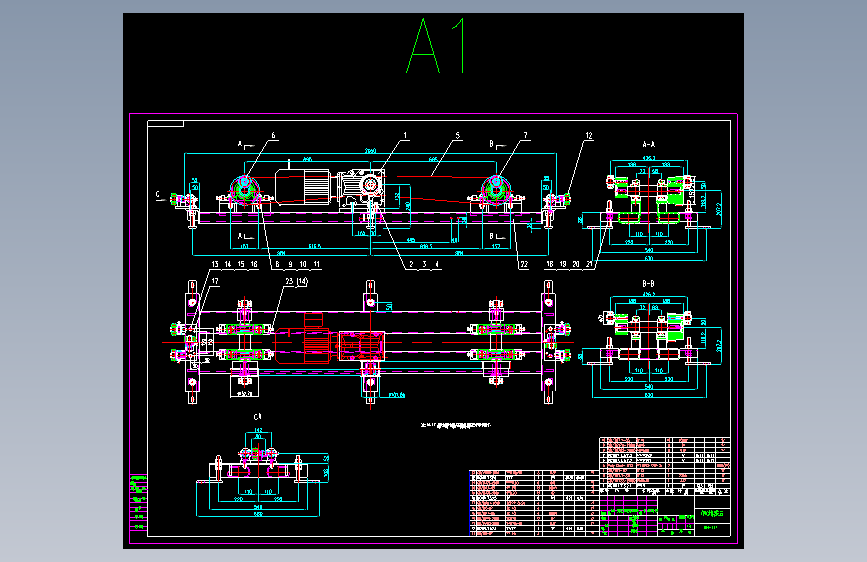This screenshot has width=867, height=562.
Task: Click callout number 2 label
Action: click(411, 264)
